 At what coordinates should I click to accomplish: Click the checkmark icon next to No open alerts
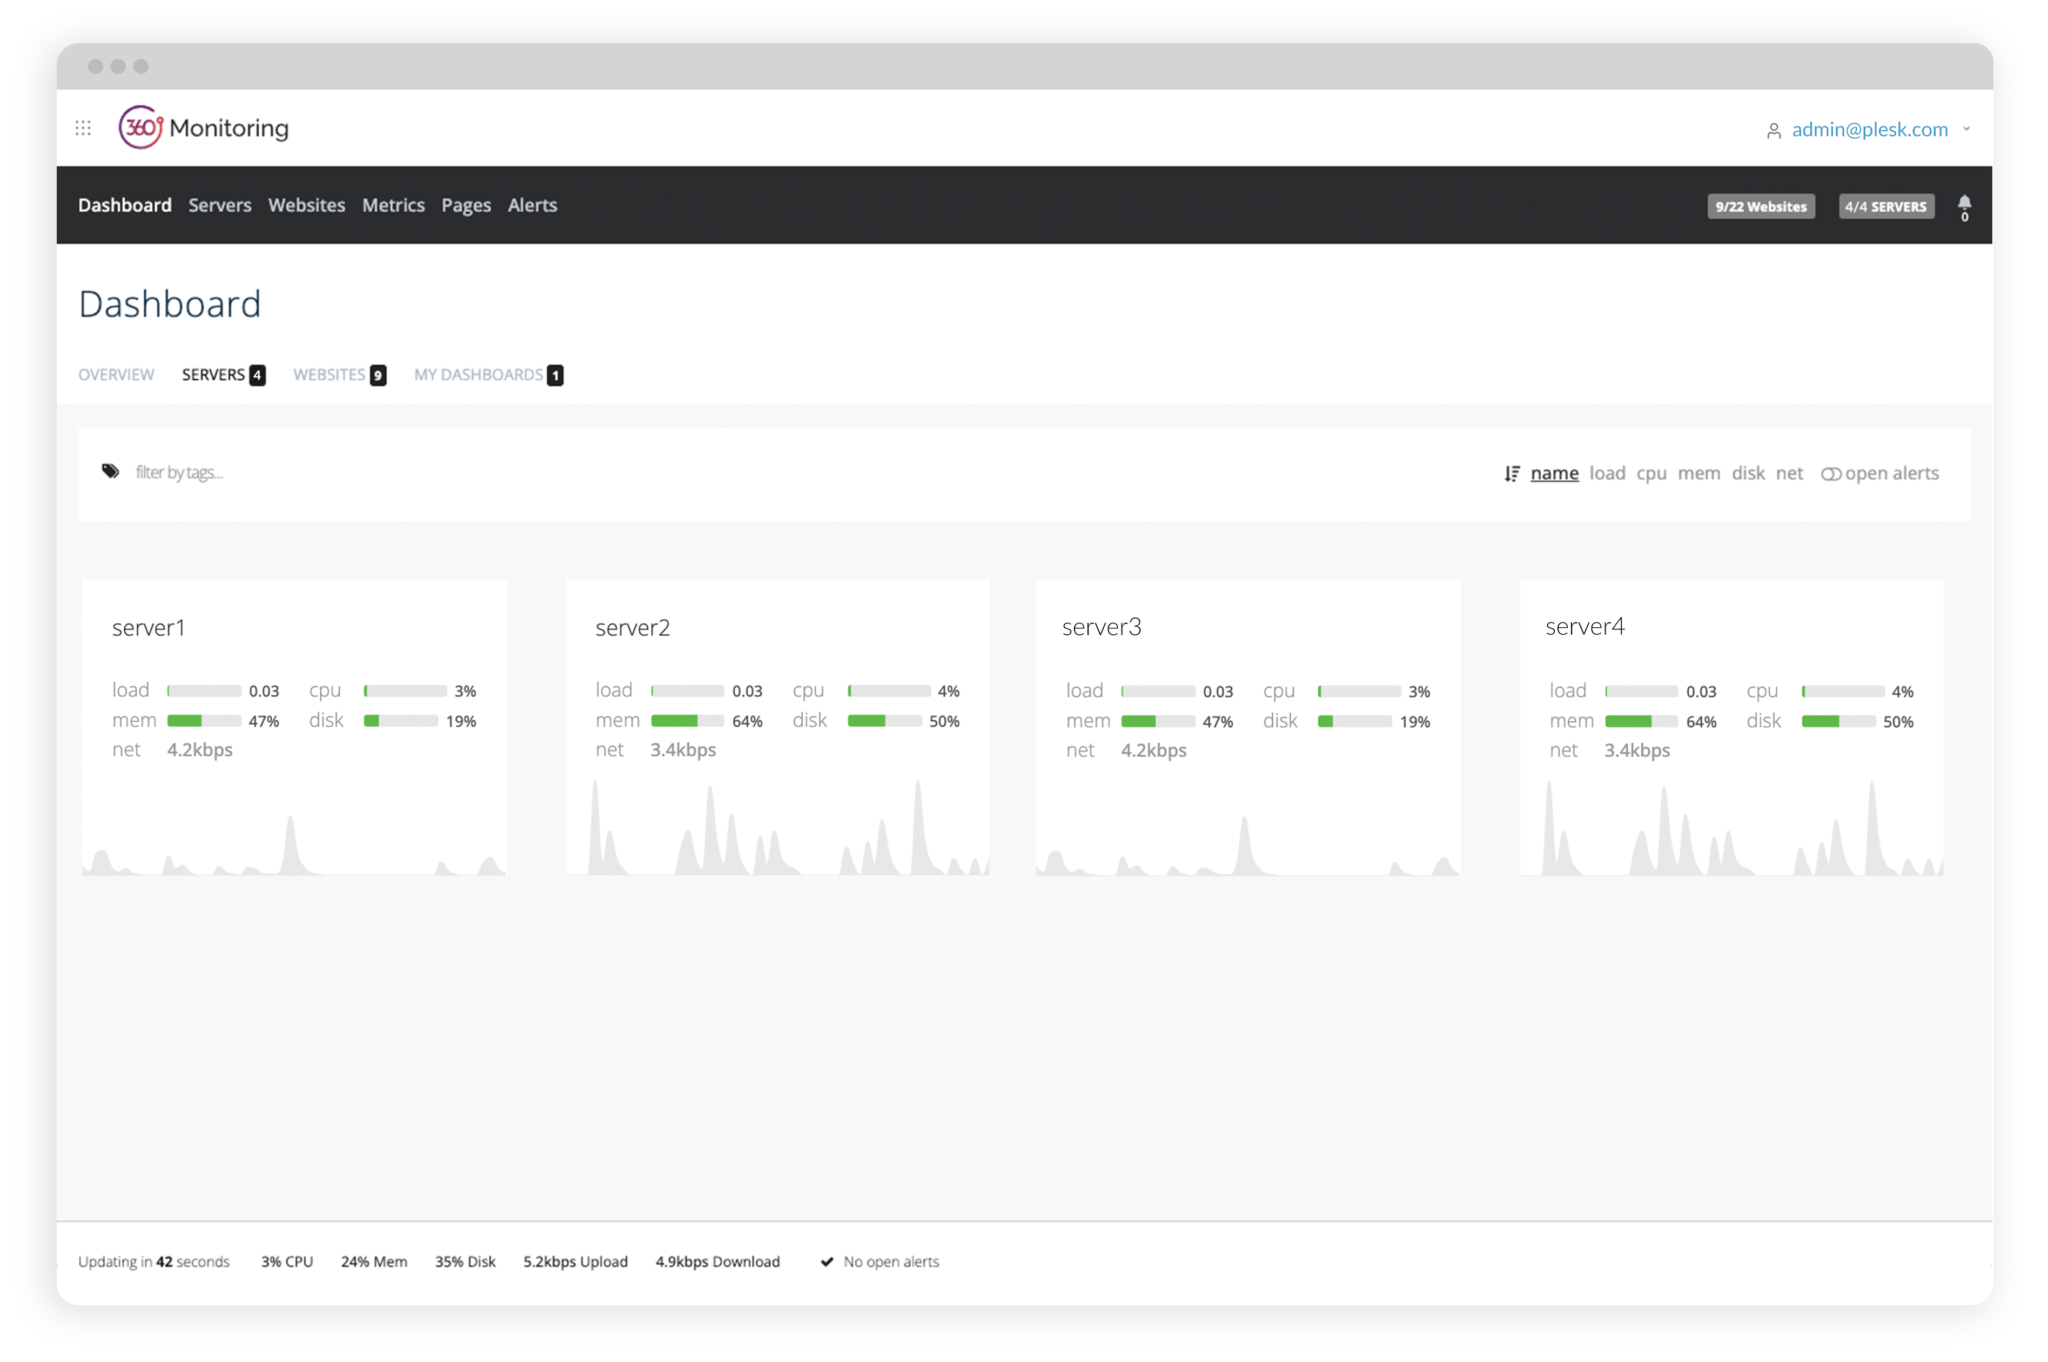click(826, 1262)
